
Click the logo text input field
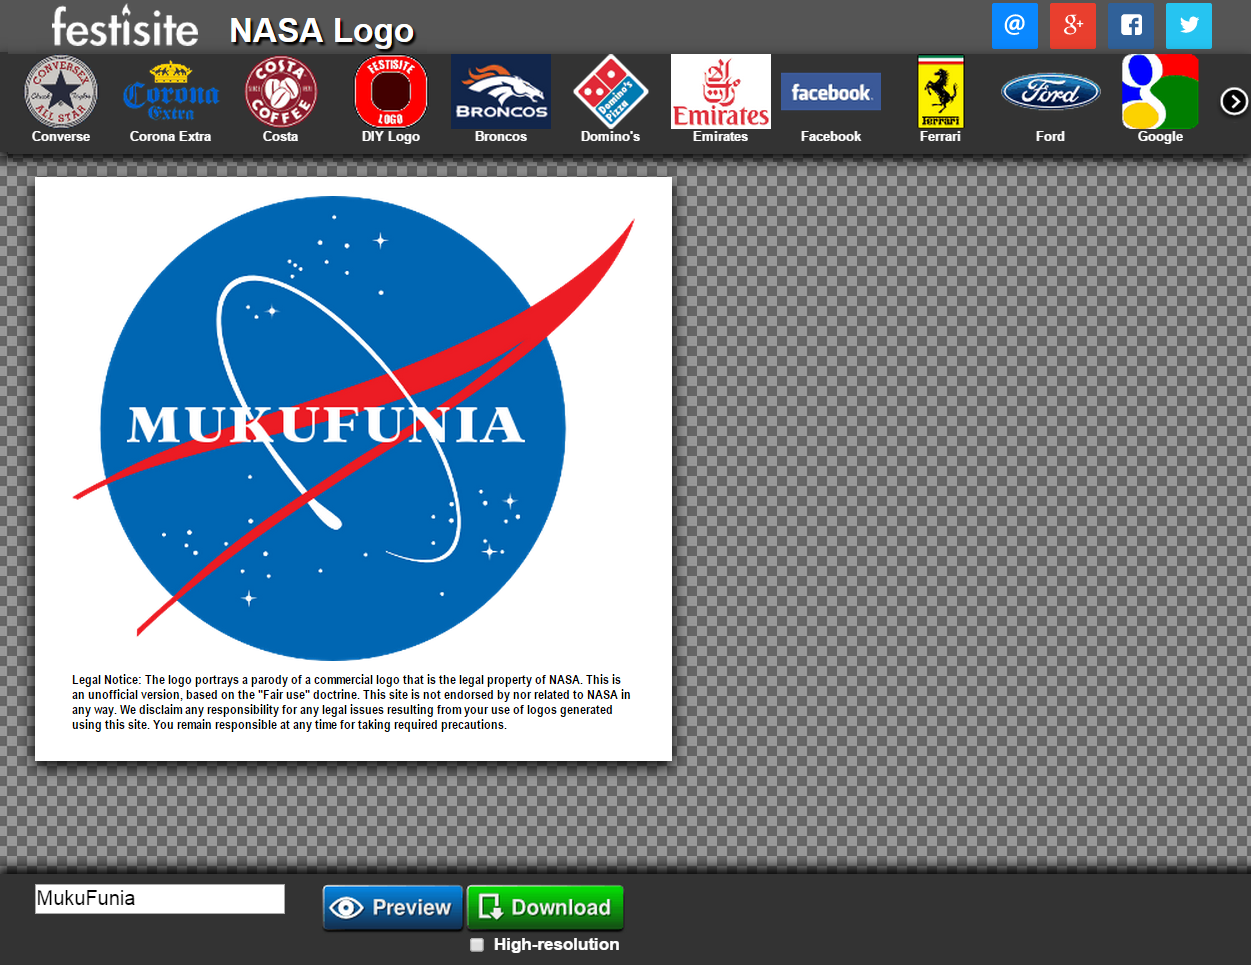click(x=160, y=898)
